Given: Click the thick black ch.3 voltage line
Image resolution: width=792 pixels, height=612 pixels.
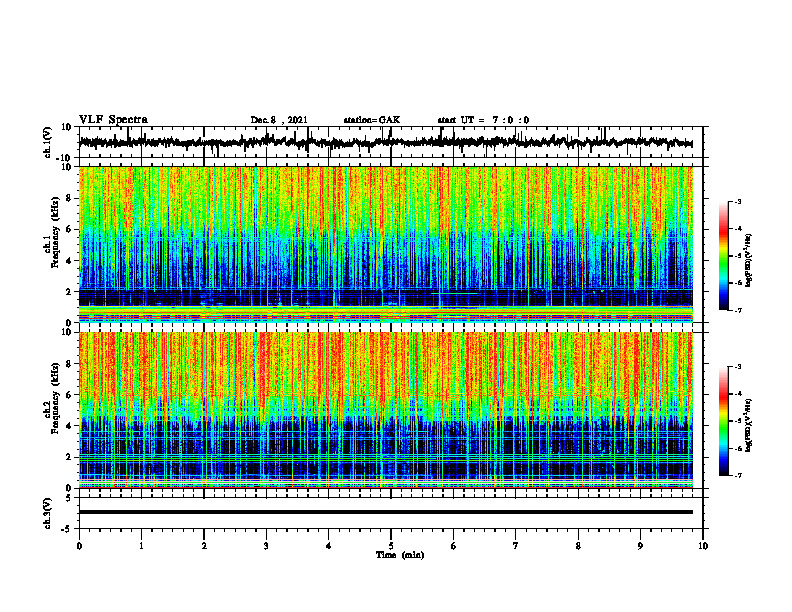Looking at the screenshot, I should pos(385,512).
